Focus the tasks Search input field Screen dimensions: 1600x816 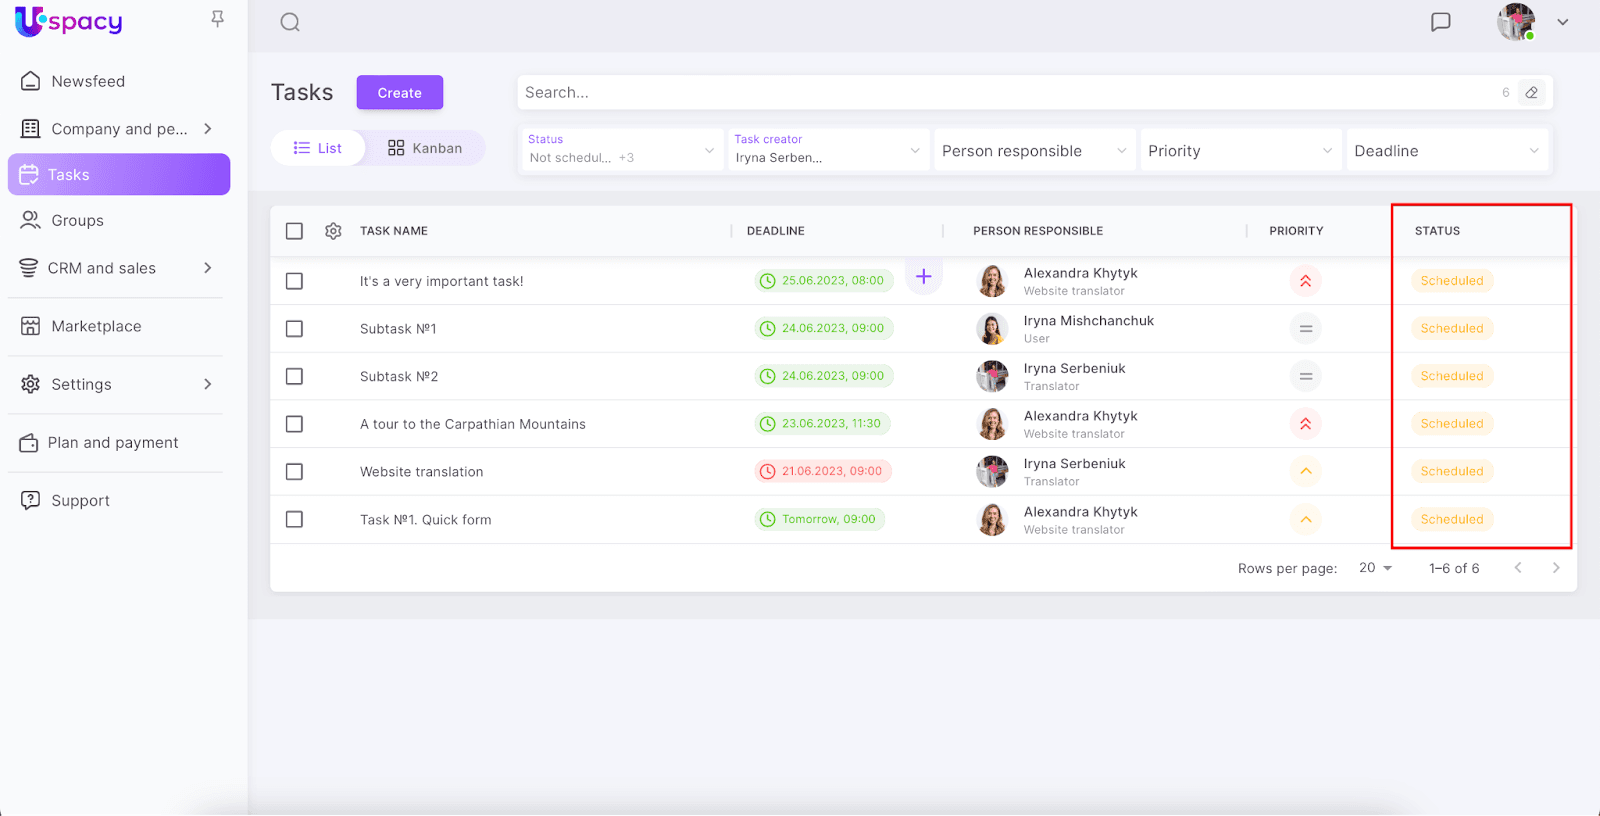coord(1000,93)
